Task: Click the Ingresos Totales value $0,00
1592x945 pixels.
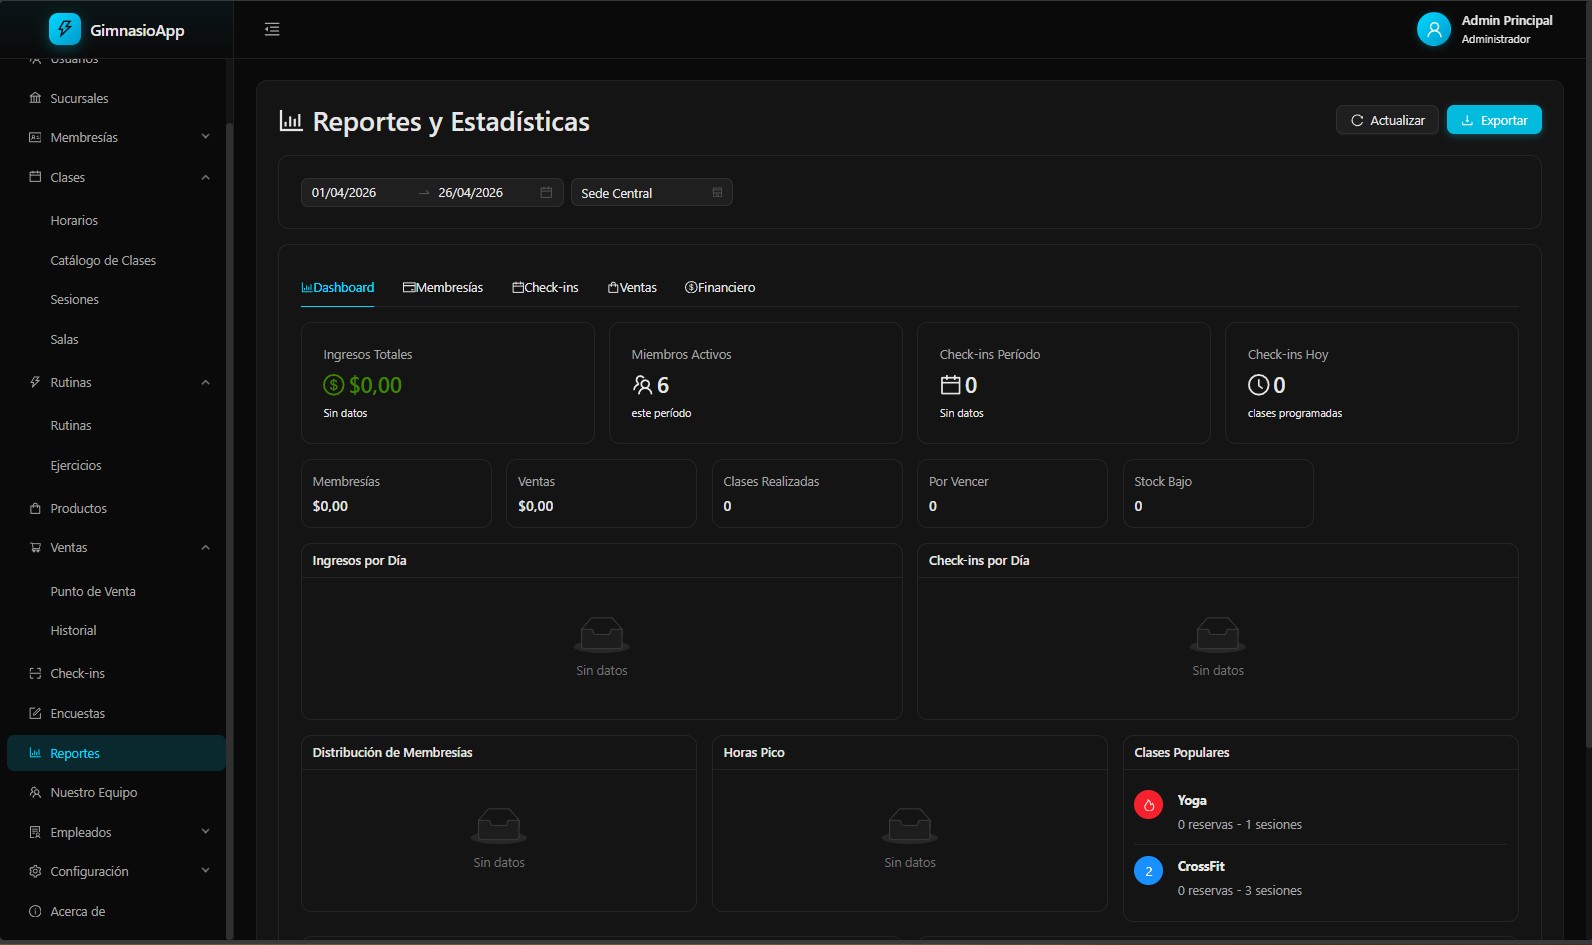Action: point(375,385)
